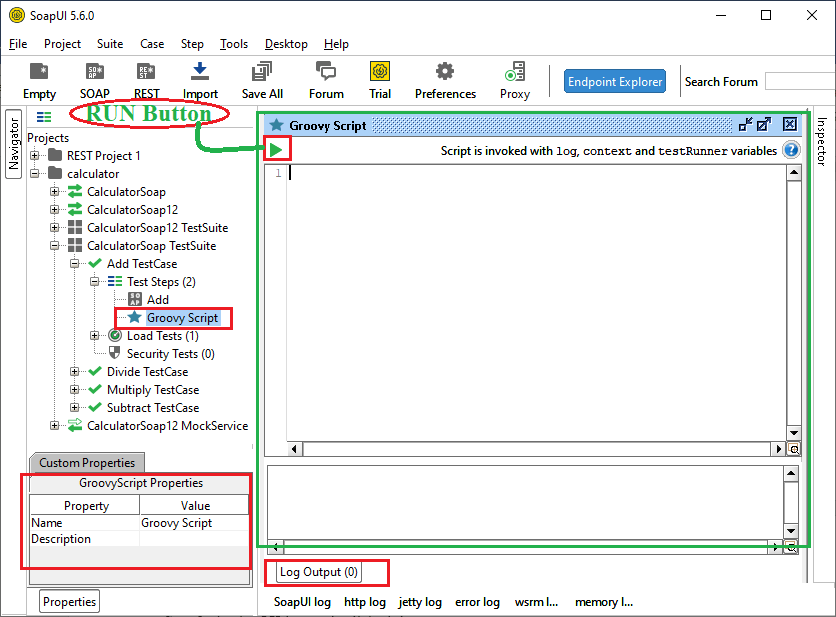Create an Empty project from toolbar
836x617 pixels.
39,81
